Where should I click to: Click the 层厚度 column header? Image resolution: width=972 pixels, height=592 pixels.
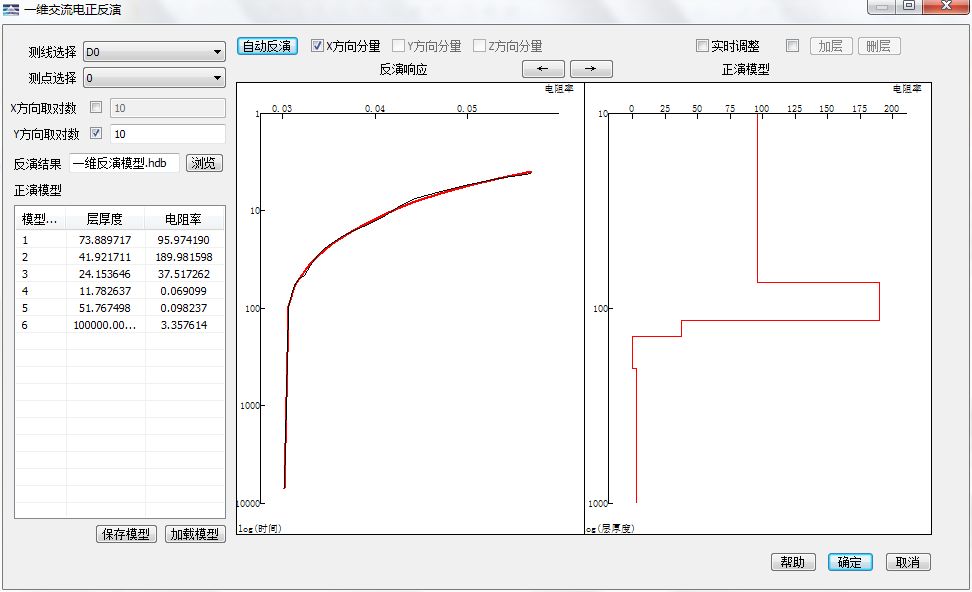click(x=105, y=219)
